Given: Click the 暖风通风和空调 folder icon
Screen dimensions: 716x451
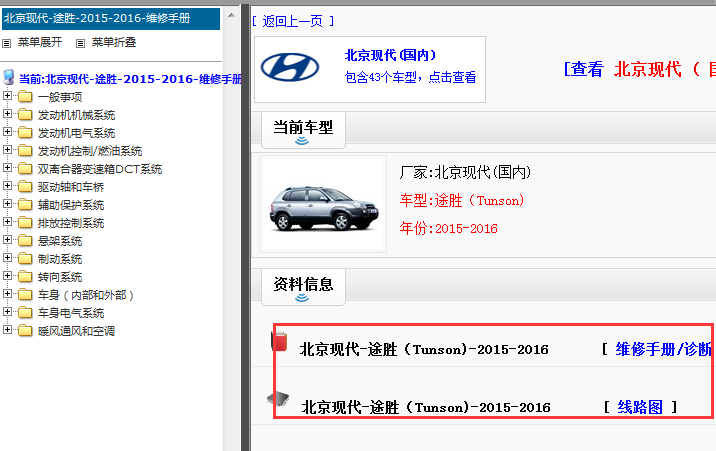Looking at the screenshot, I should tap(25, 330).
